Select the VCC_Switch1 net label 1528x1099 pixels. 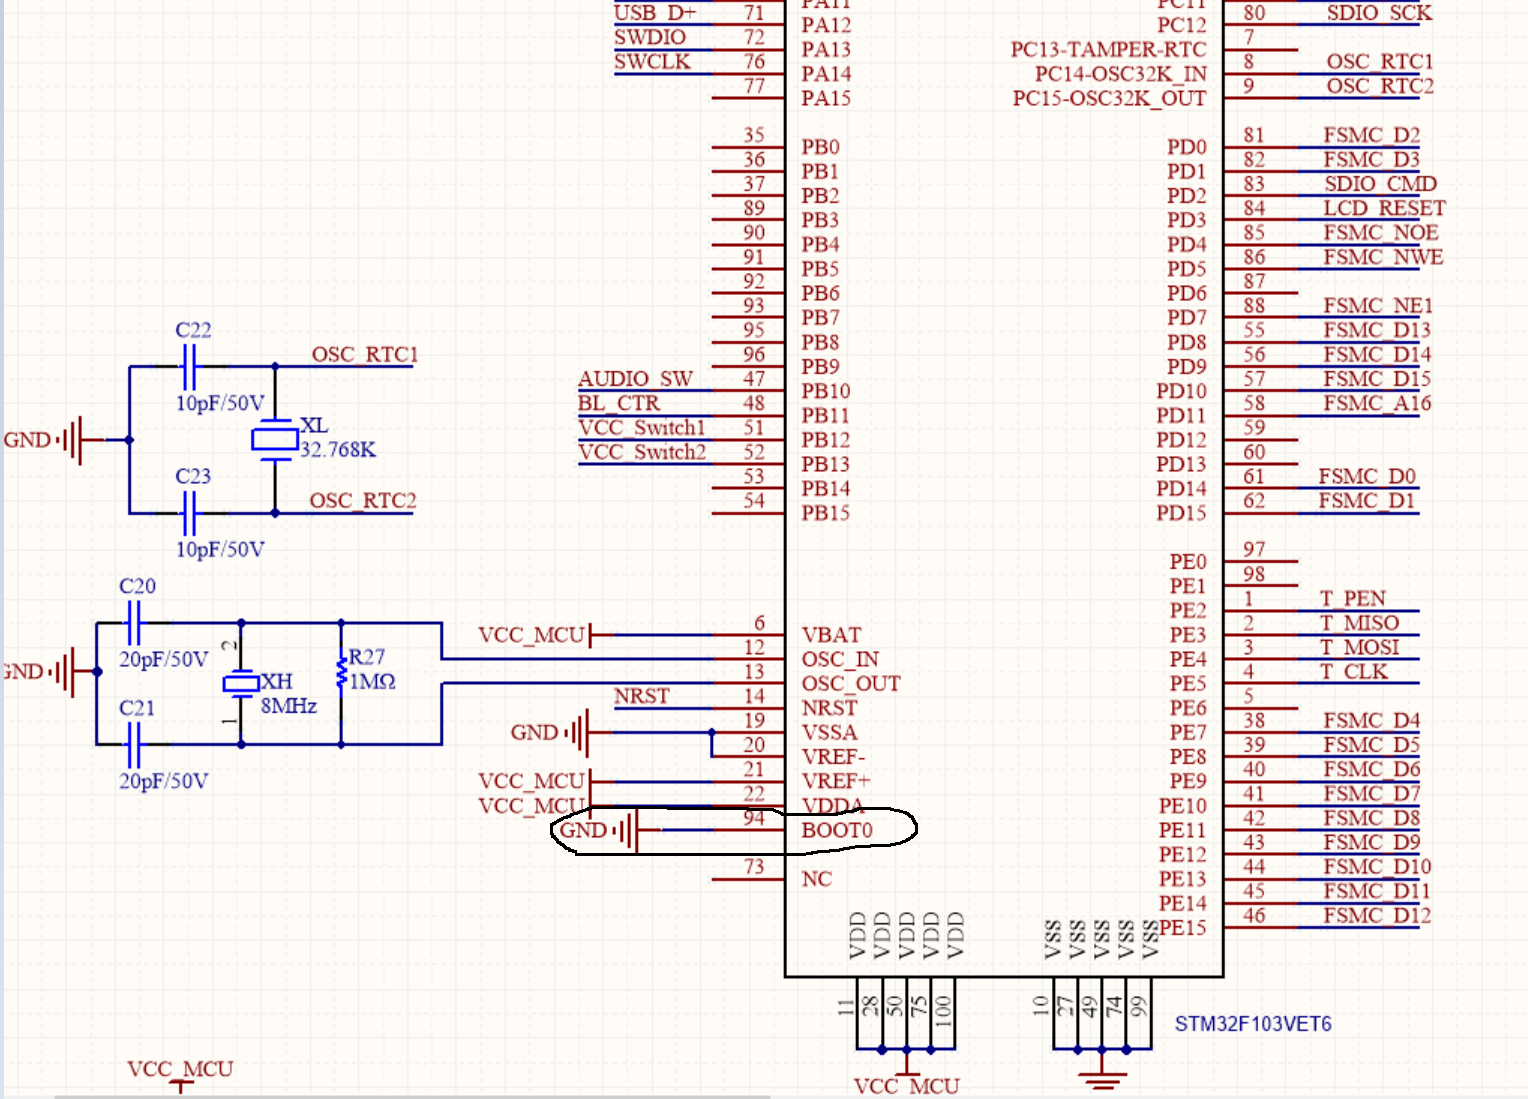642,427
